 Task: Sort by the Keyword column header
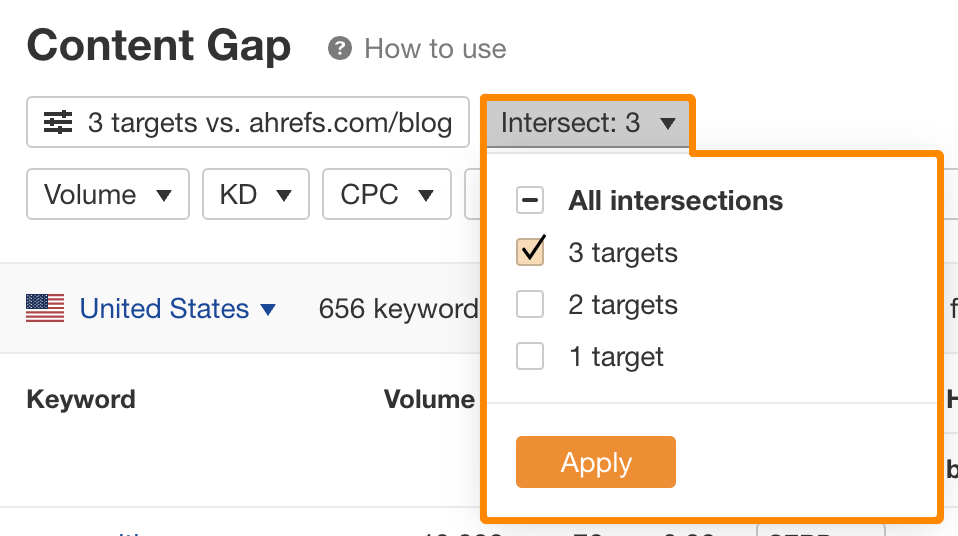coord(81,400)
